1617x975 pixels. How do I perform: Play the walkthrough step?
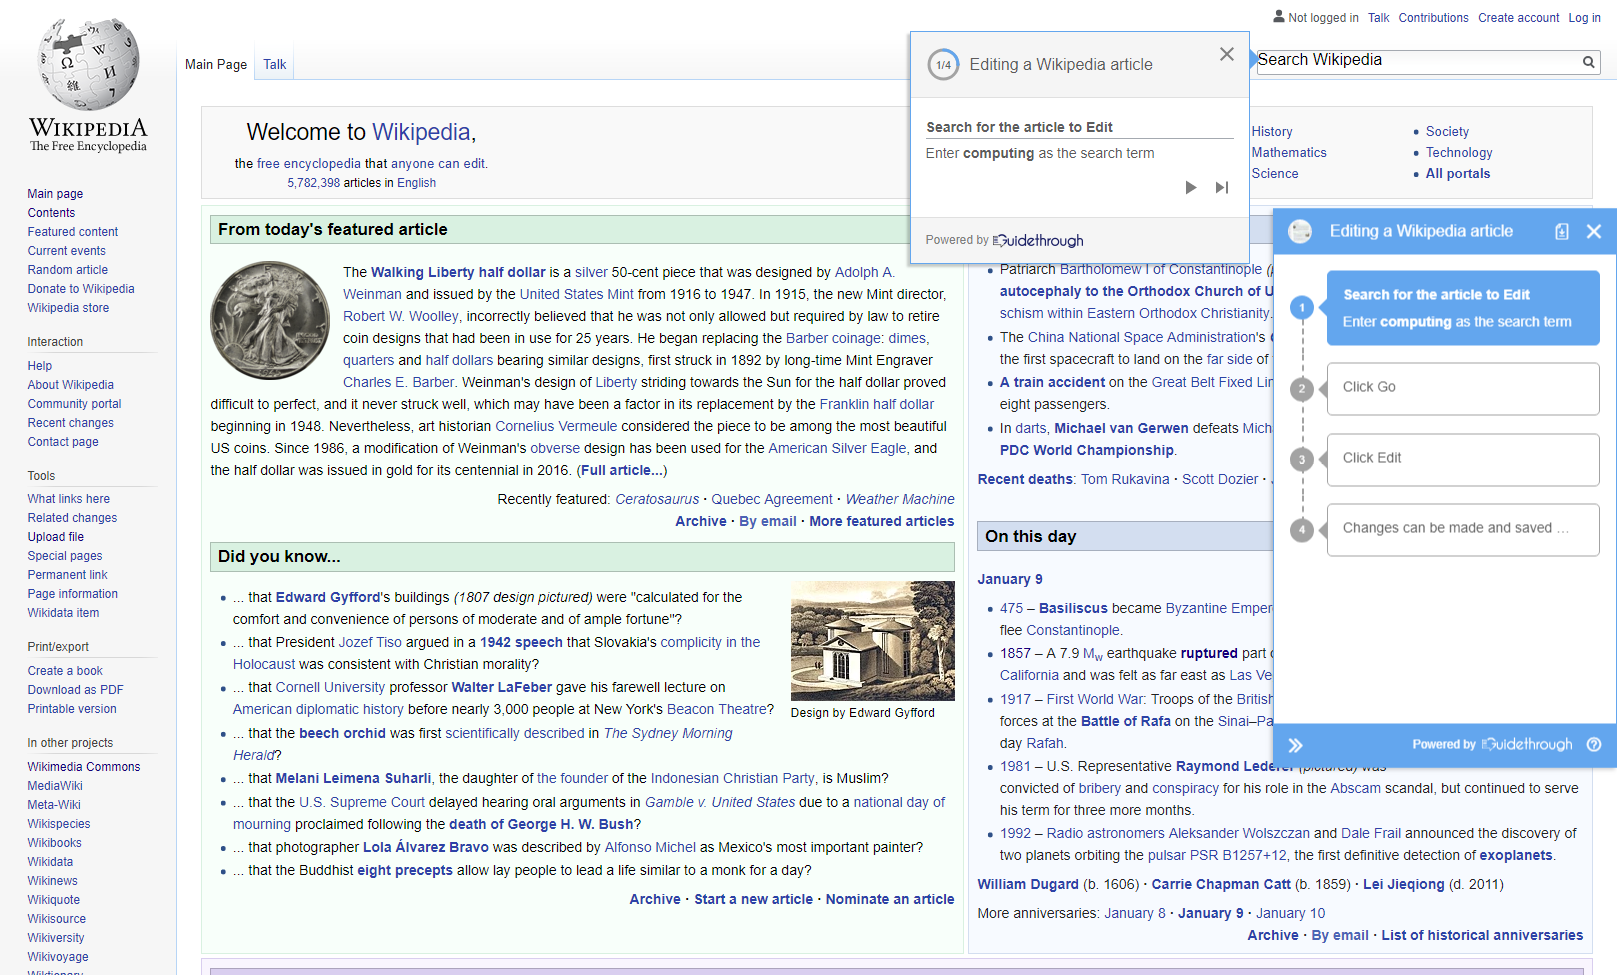coord(1191,187)
